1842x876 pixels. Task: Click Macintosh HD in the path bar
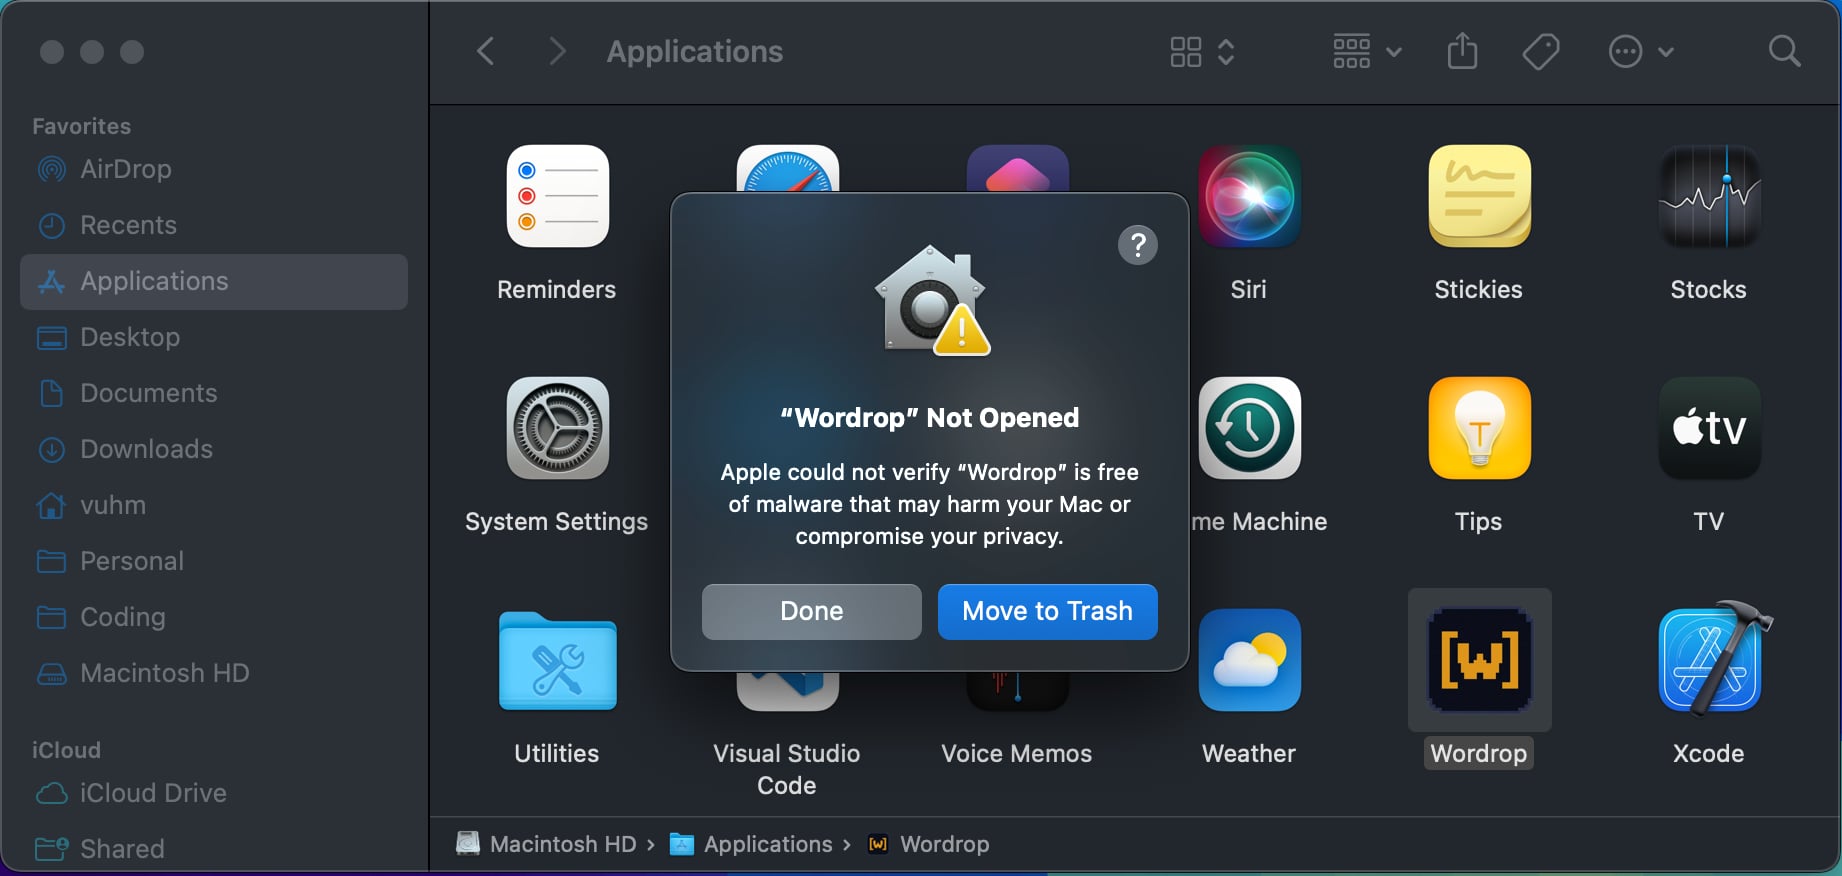pos(547,844)
